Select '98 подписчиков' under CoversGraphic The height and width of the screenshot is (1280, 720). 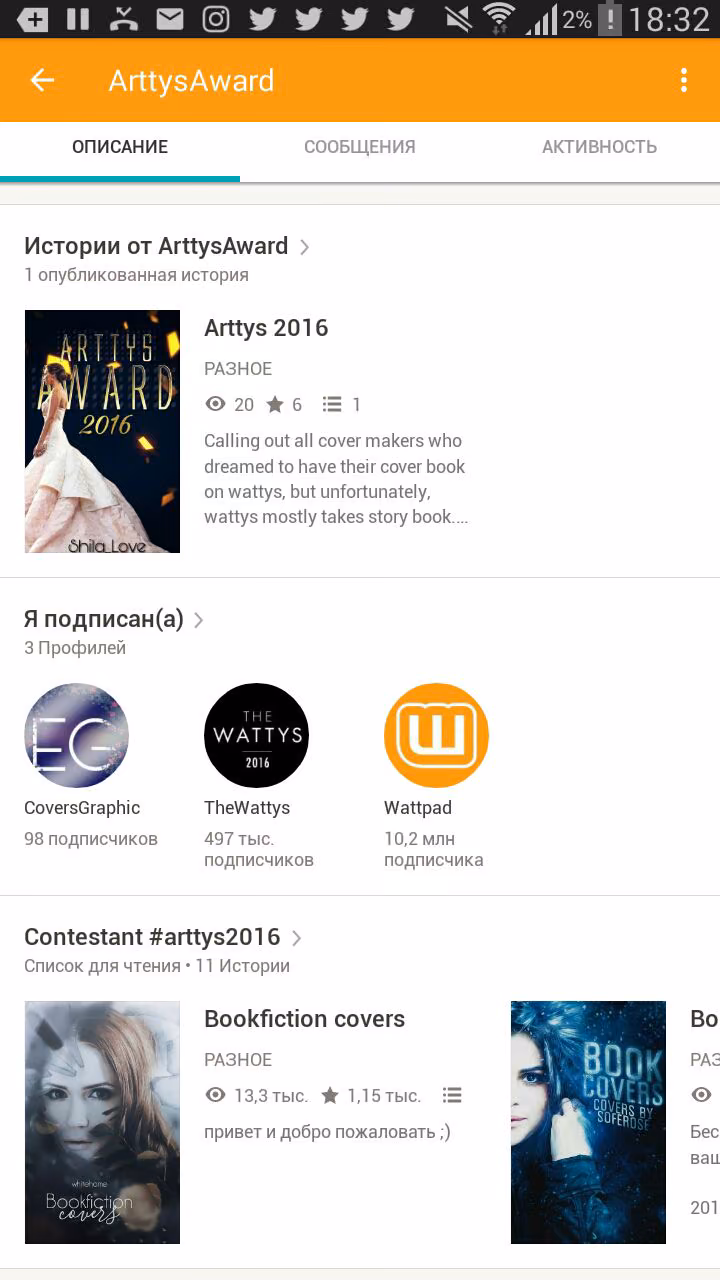pos(91,839)
